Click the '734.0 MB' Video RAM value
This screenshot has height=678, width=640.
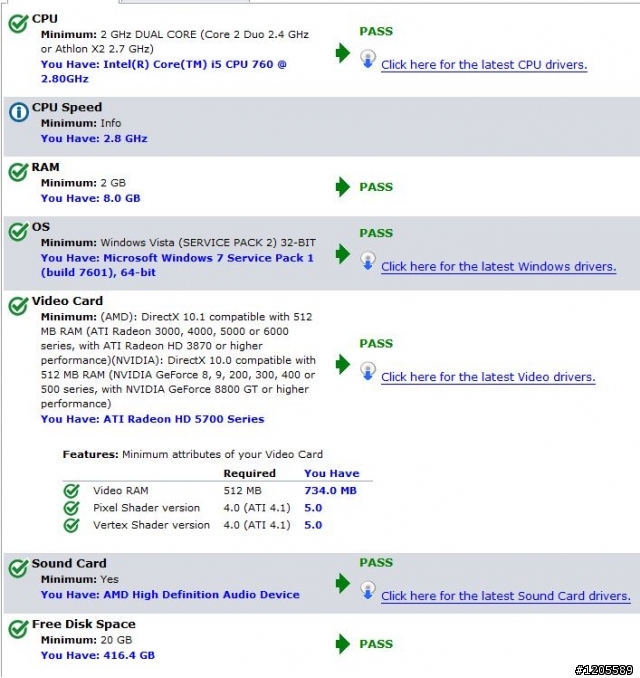[330, 491]
